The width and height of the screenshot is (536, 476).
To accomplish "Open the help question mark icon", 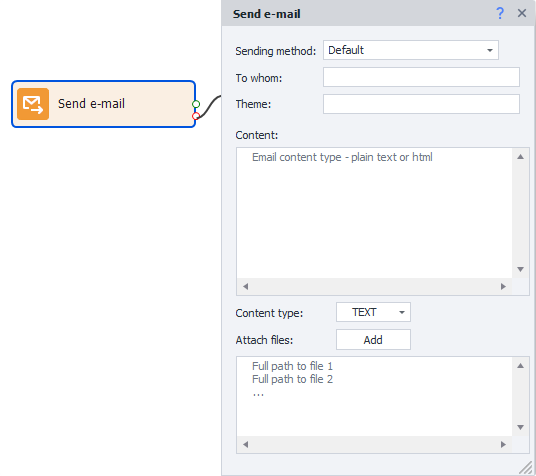I will [x=500, y=13].
